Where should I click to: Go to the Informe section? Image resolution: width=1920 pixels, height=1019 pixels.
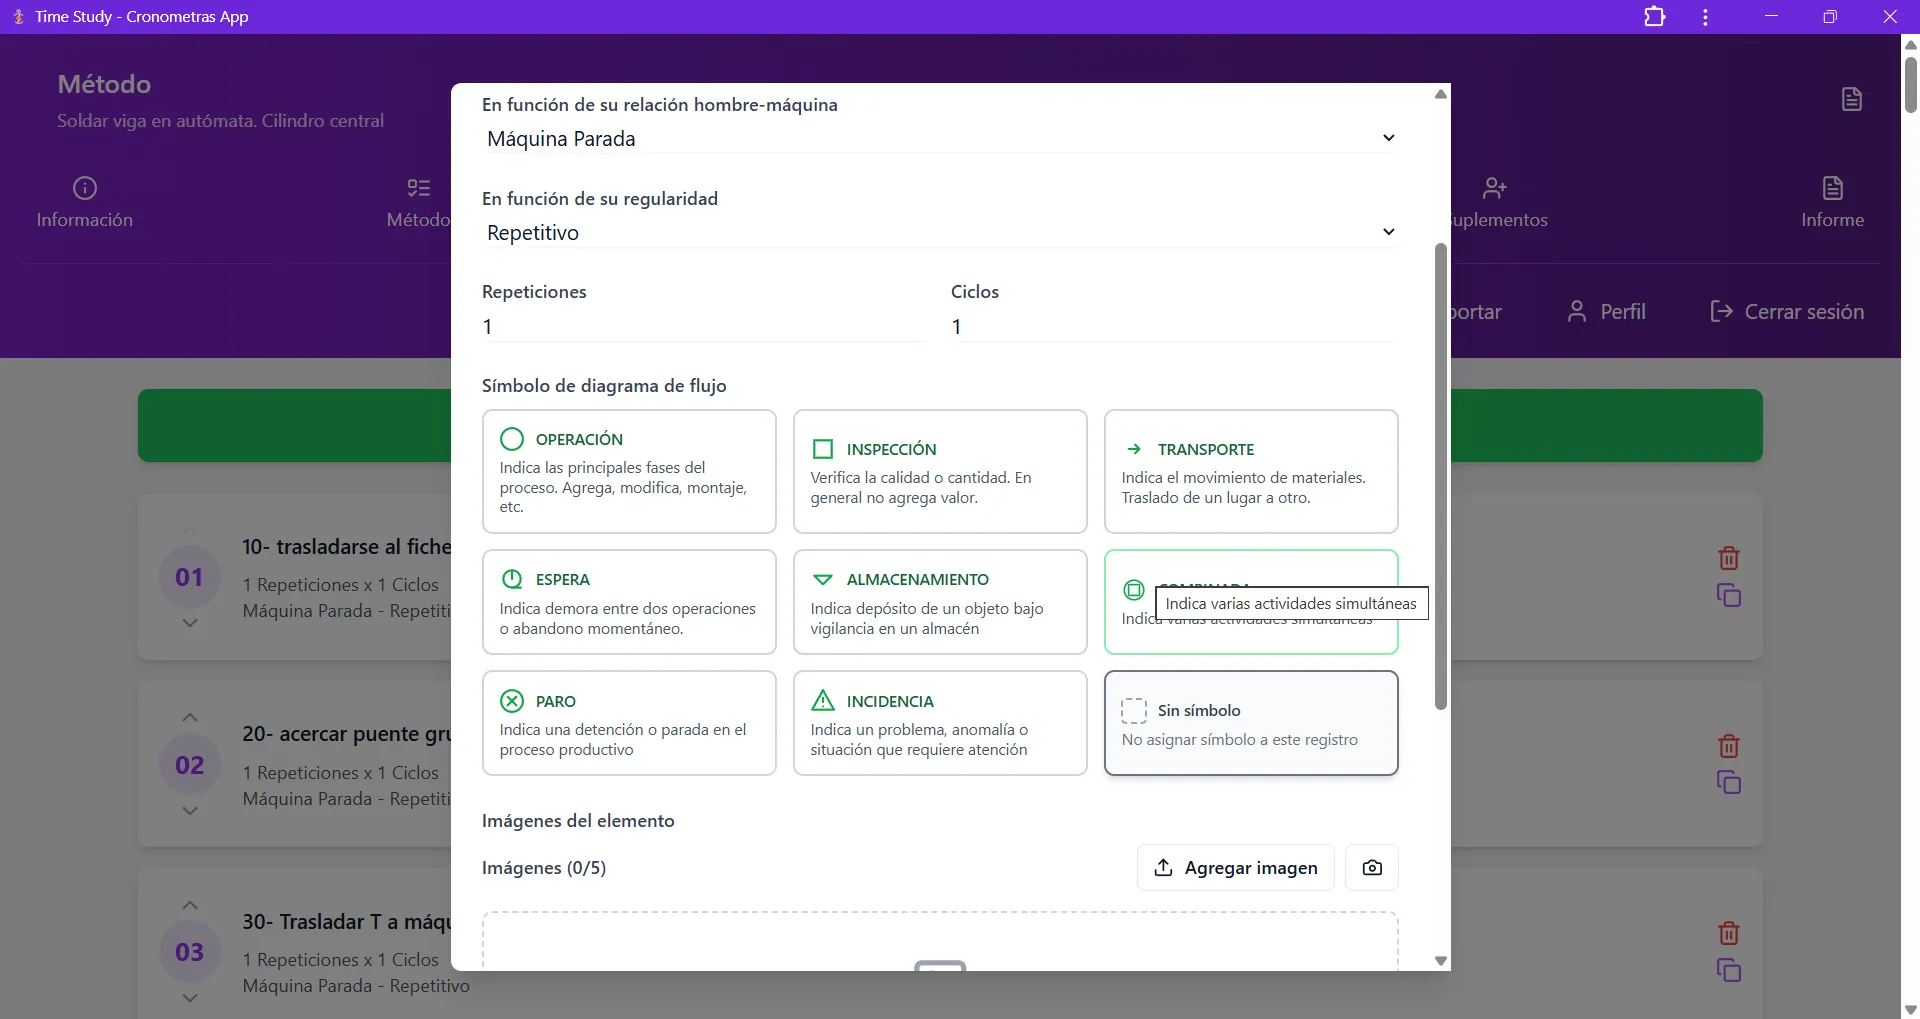pyautogui.click(x=1832, y=202)
